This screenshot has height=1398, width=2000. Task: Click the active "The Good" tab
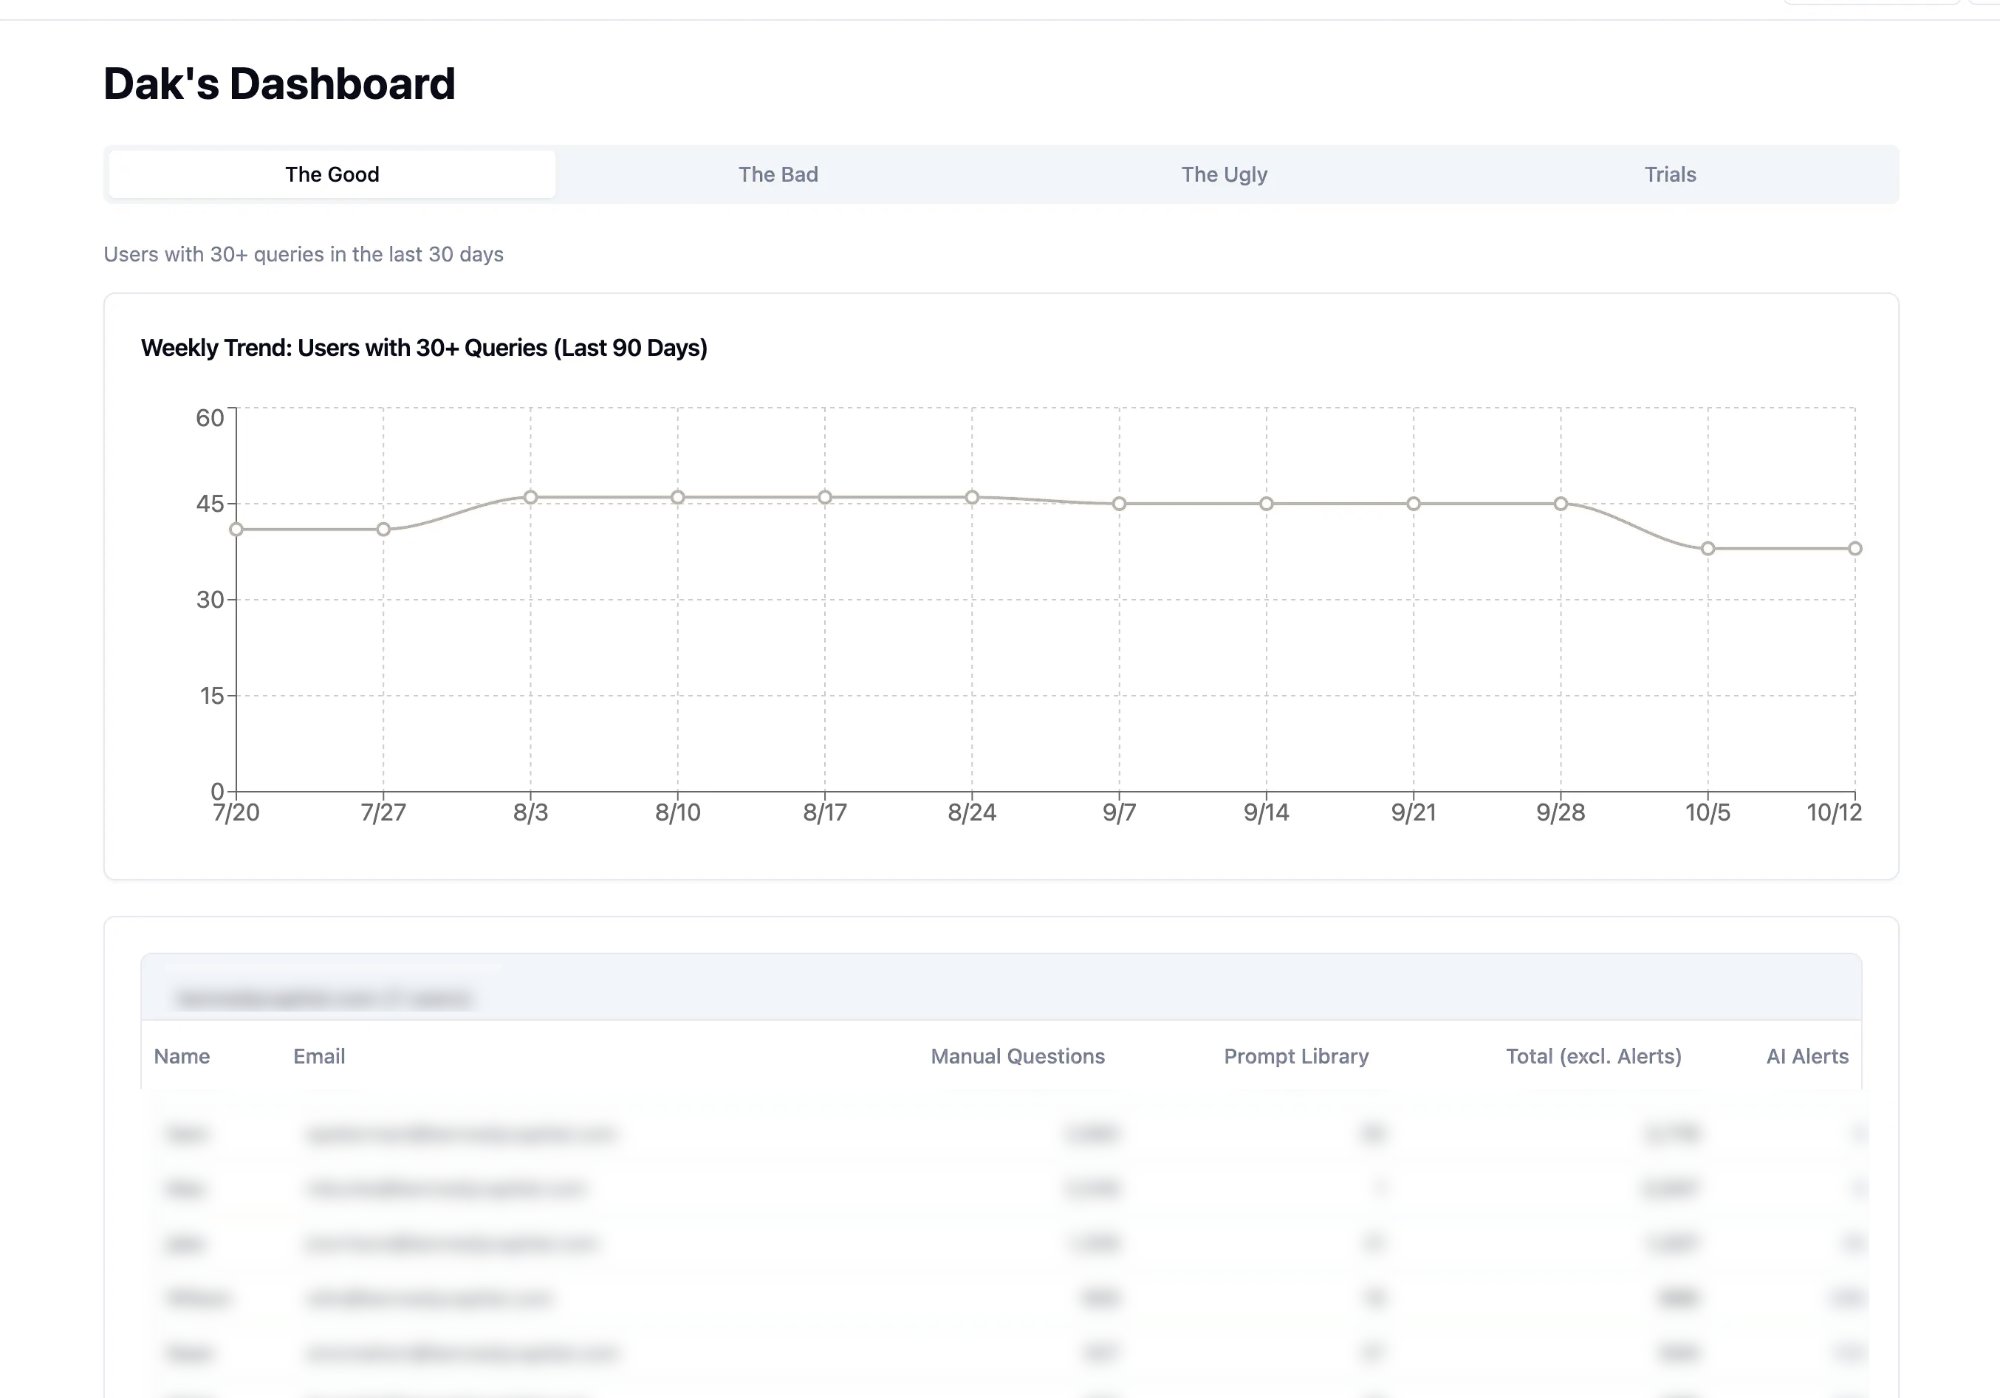(x=331, y=173)
